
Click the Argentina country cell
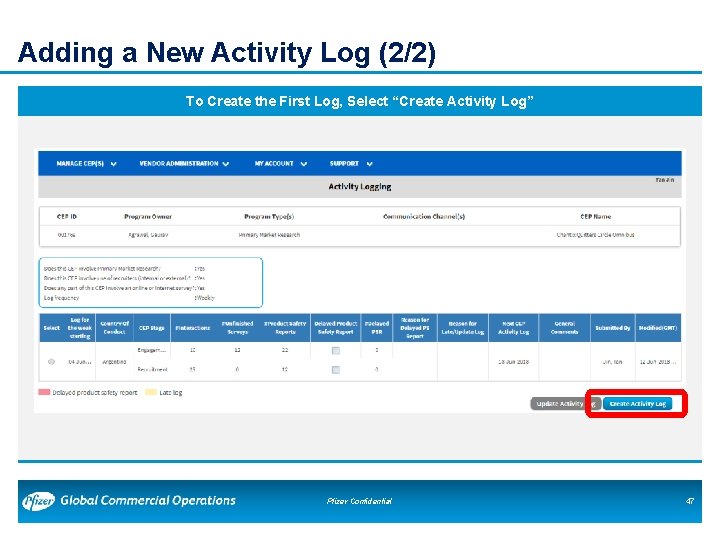point(114,362)
